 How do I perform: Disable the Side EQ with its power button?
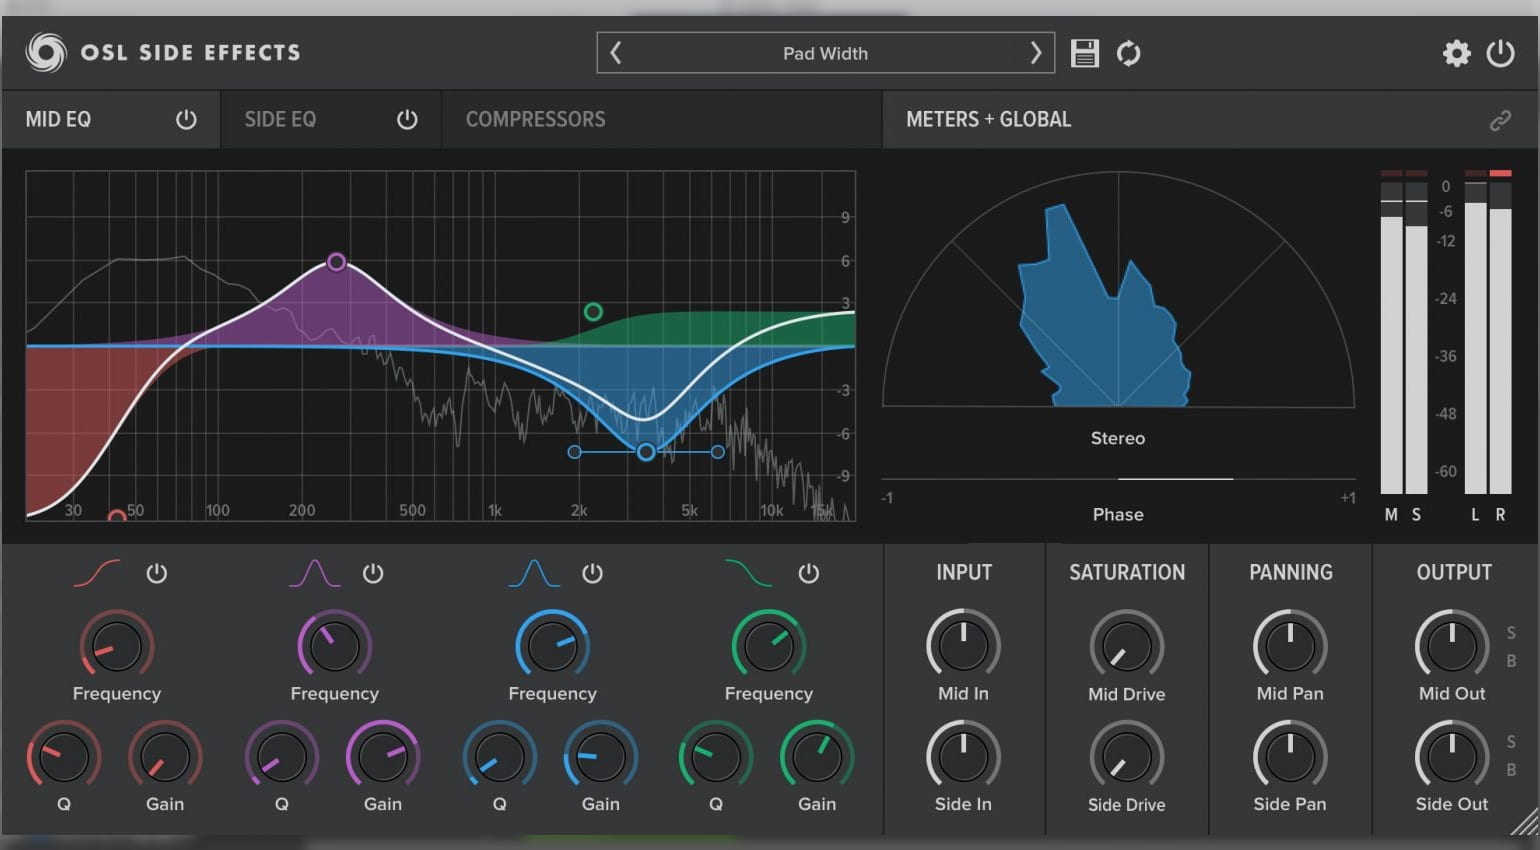[406, 119]
